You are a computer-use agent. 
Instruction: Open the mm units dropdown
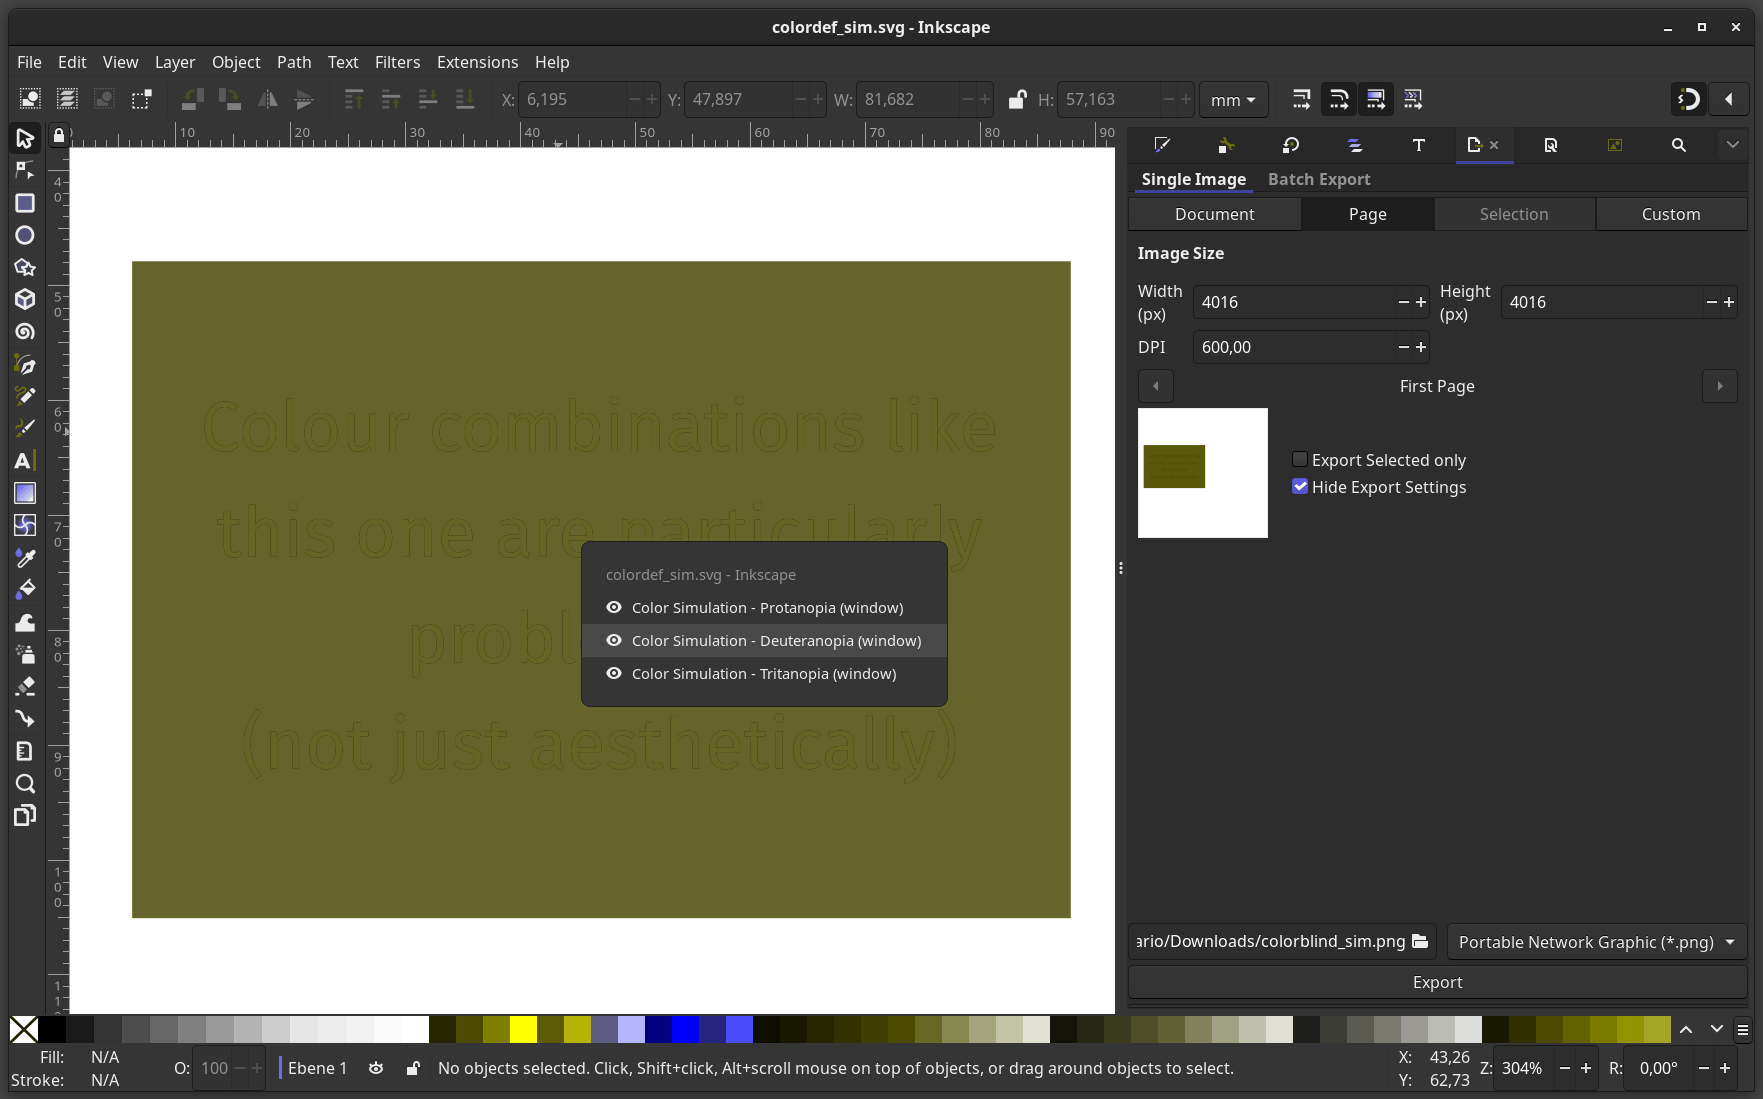pyautogui.click(x=1233, y=100)
